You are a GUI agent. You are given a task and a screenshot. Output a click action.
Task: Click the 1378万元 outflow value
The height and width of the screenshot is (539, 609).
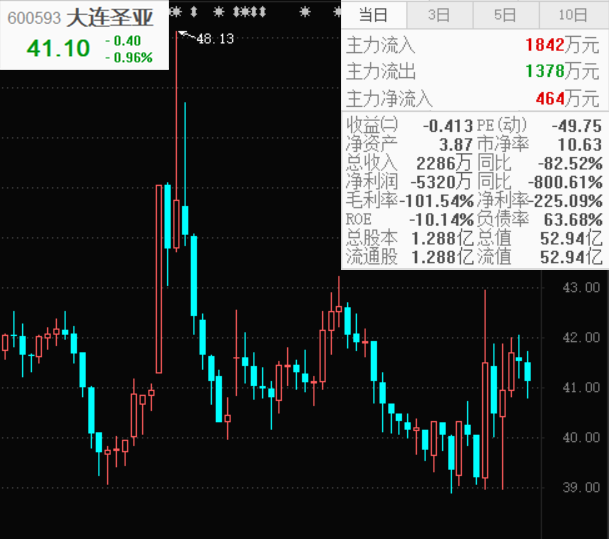[x=562, y=71]
